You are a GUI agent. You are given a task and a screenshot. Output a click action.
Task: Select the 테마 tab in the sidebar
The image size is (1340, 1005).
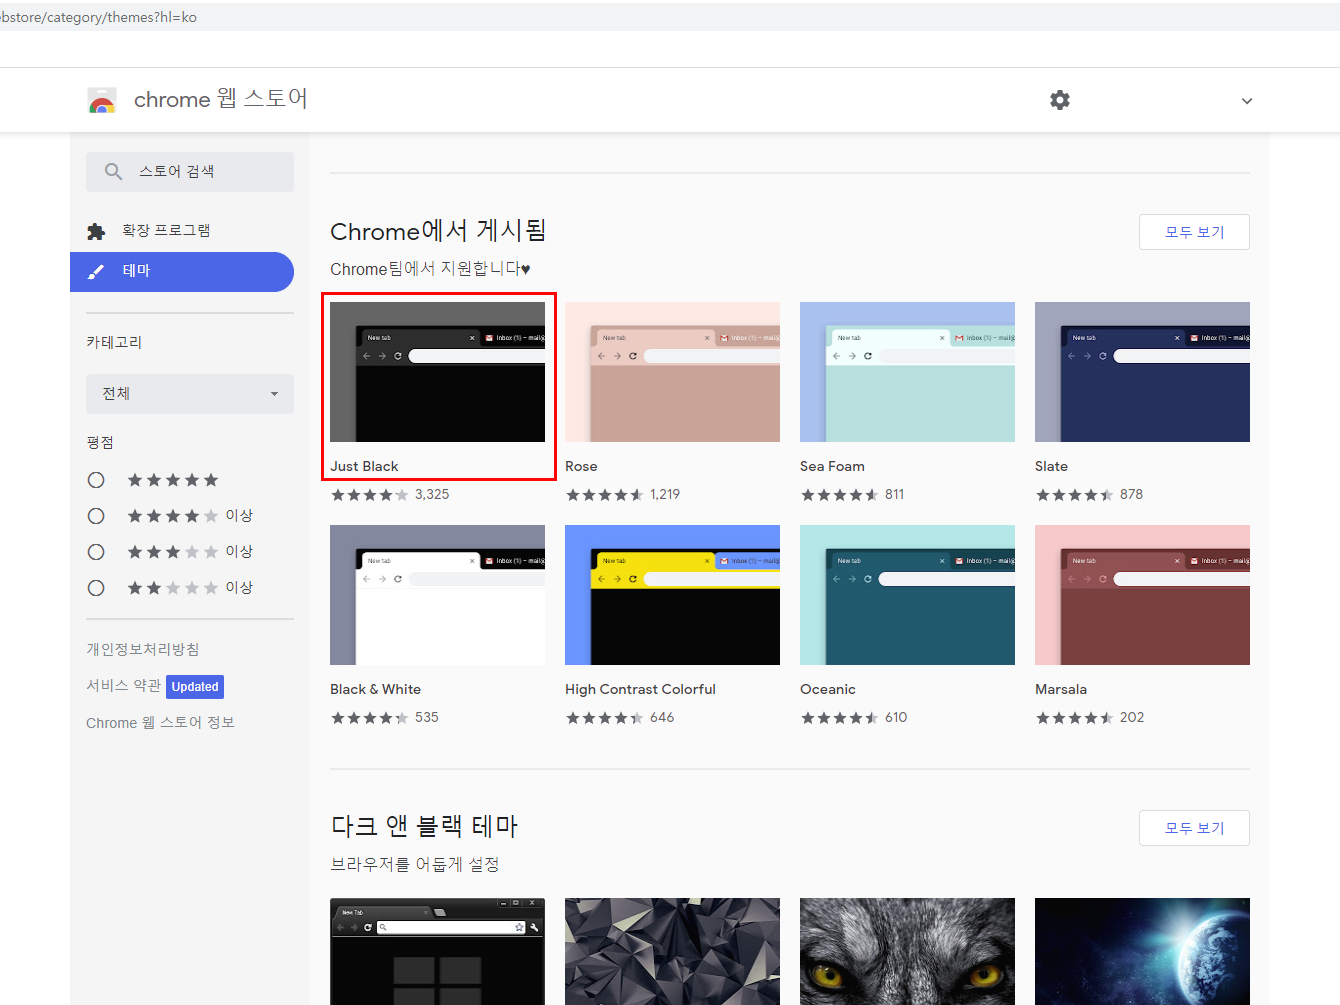click(182, 272)
